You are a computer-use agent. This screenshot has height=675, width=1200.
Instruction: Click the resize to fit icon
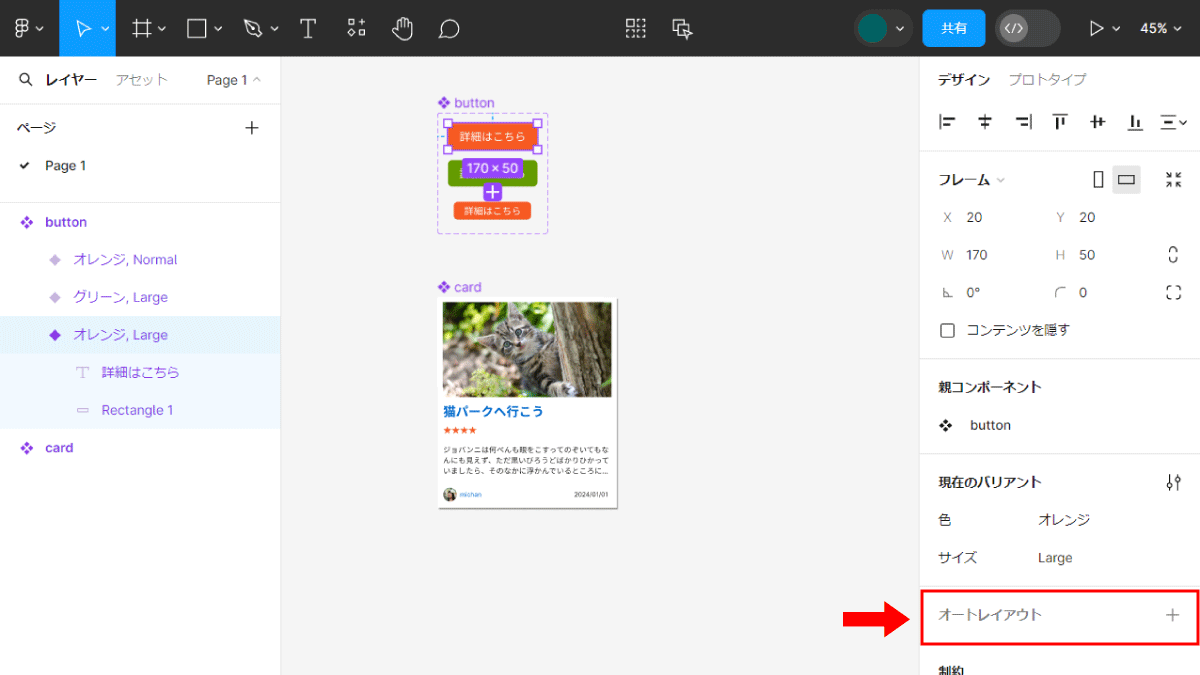pos(1174,180)
